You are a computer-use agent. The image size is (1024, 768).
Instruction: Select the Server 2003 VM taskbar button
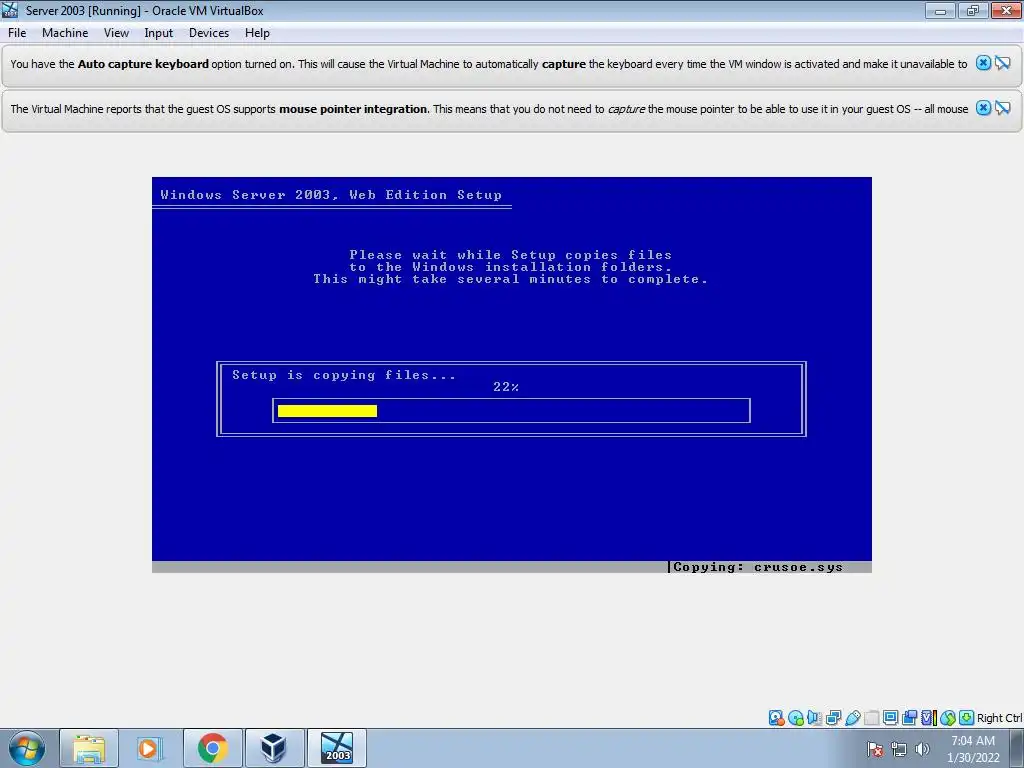click(337, 748)
